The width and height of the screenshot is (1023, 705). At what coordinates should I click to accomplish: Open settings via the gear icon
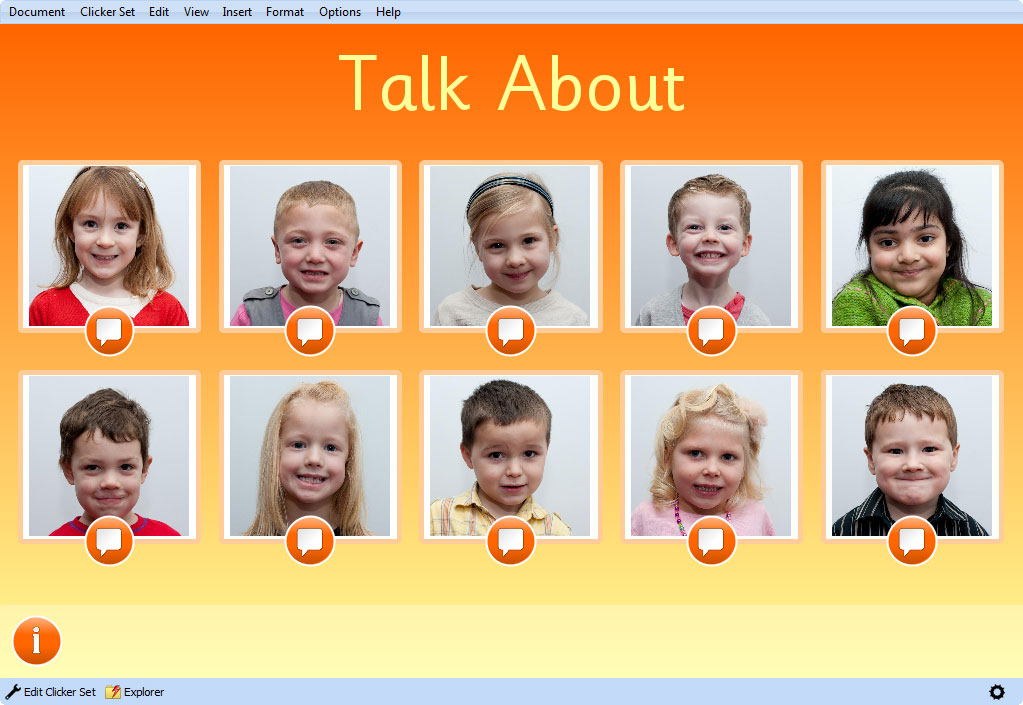pos(997,691)
